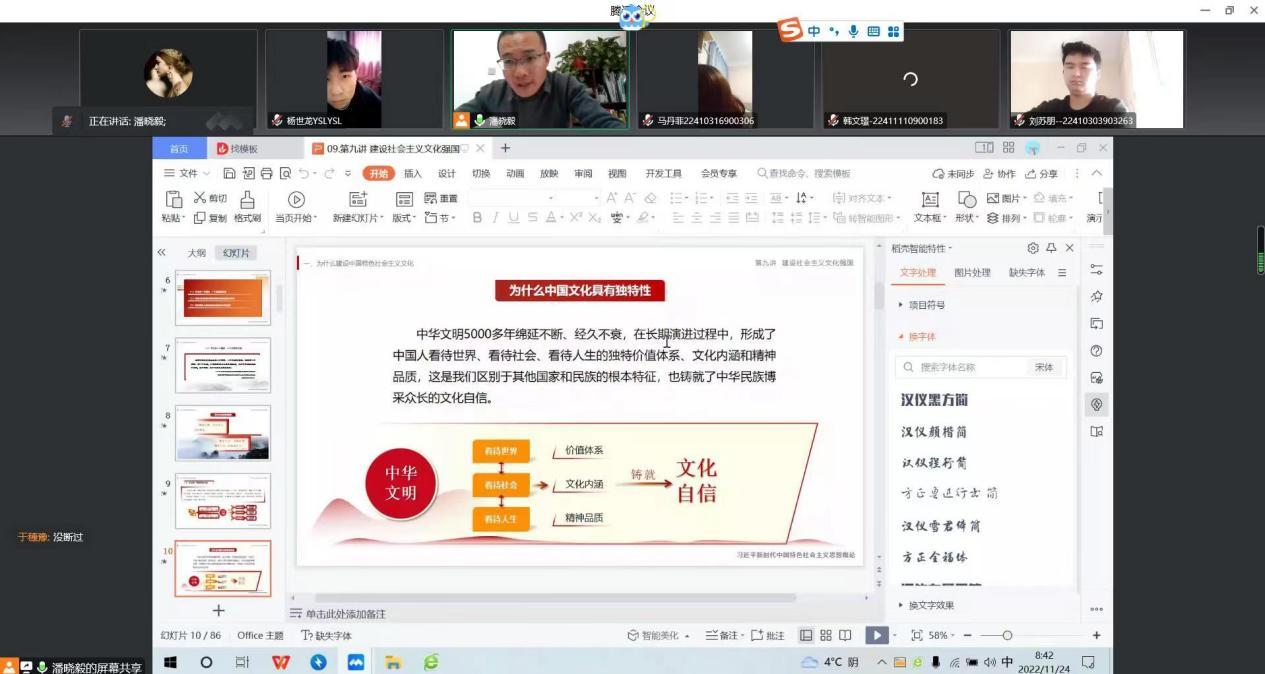Click the 新建幻灯片 new slide icon
Screen dimensions: 1265x674
[357, 200]
